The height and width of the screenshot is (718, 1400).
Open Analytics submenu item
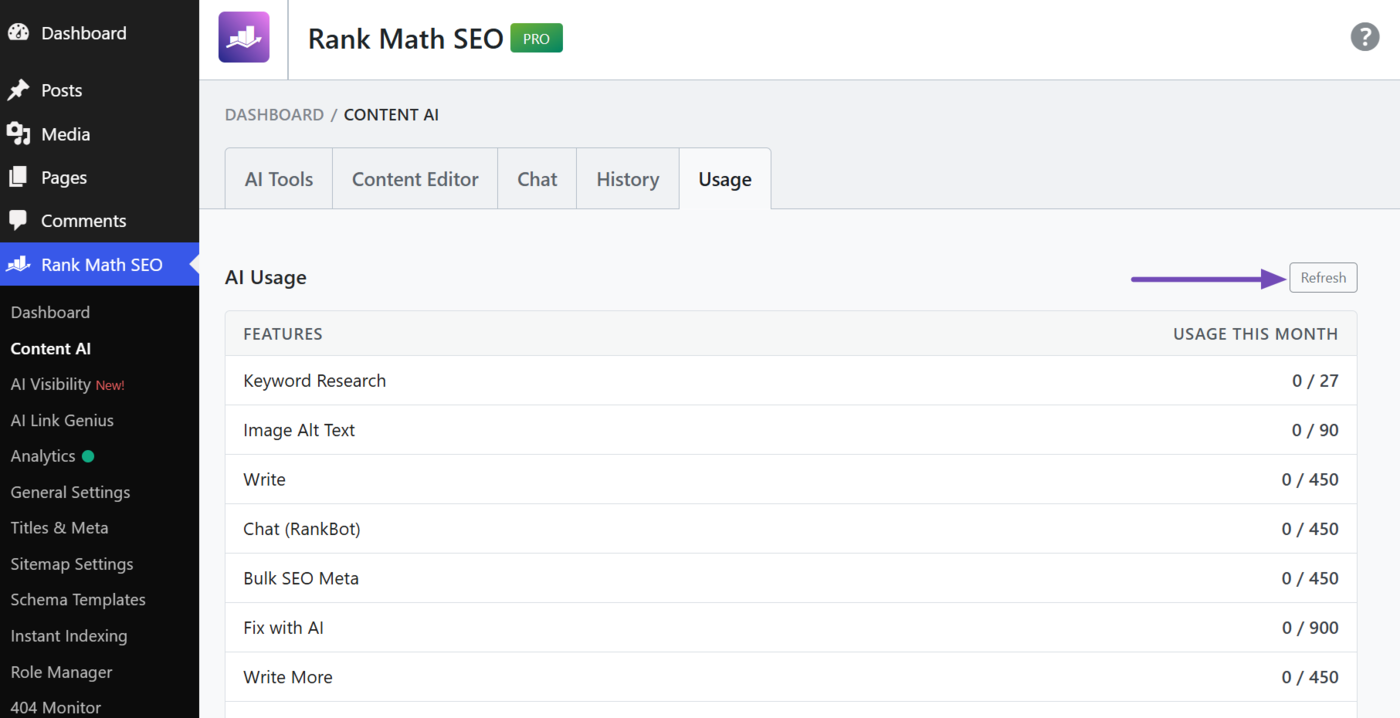pyautogui.click(x=43, y=456)
